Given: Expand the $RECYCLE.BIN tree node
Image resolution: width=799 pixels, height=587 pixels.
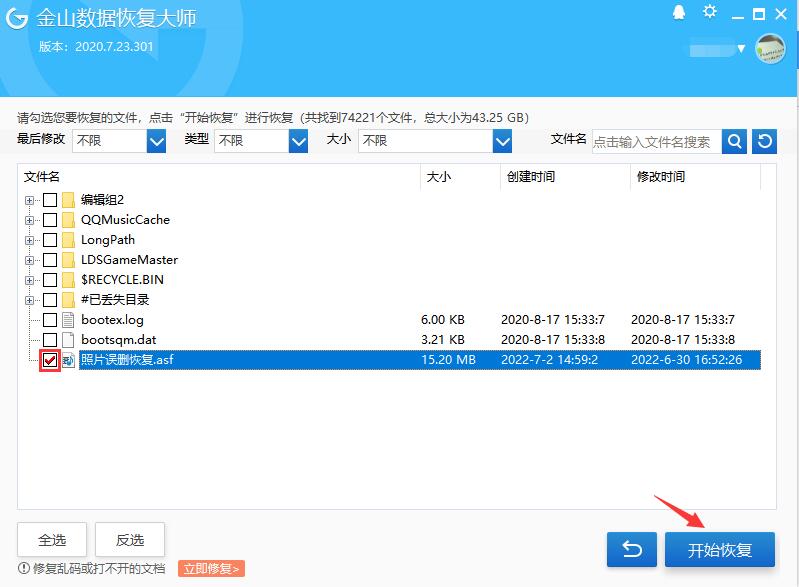Looking at the screenshot, I should coord(29,280).
